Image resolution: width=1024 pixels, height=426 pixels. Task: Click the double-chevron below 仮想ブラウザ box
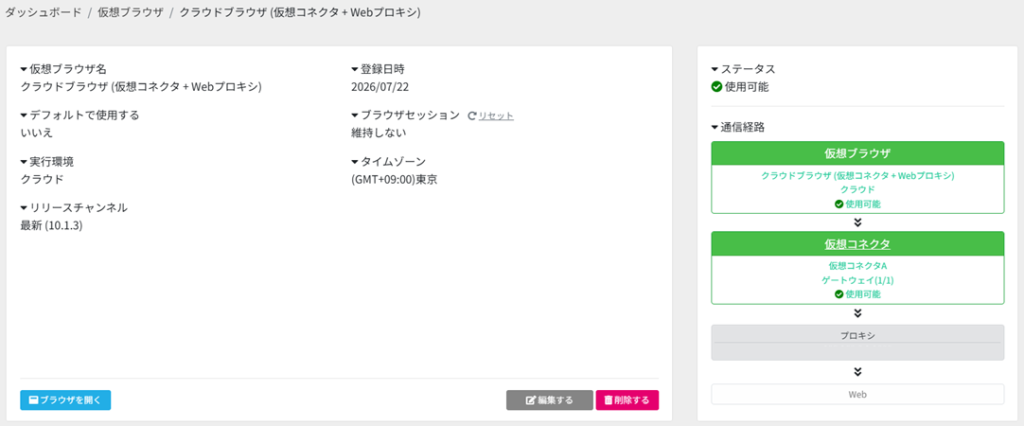[857, 222]
